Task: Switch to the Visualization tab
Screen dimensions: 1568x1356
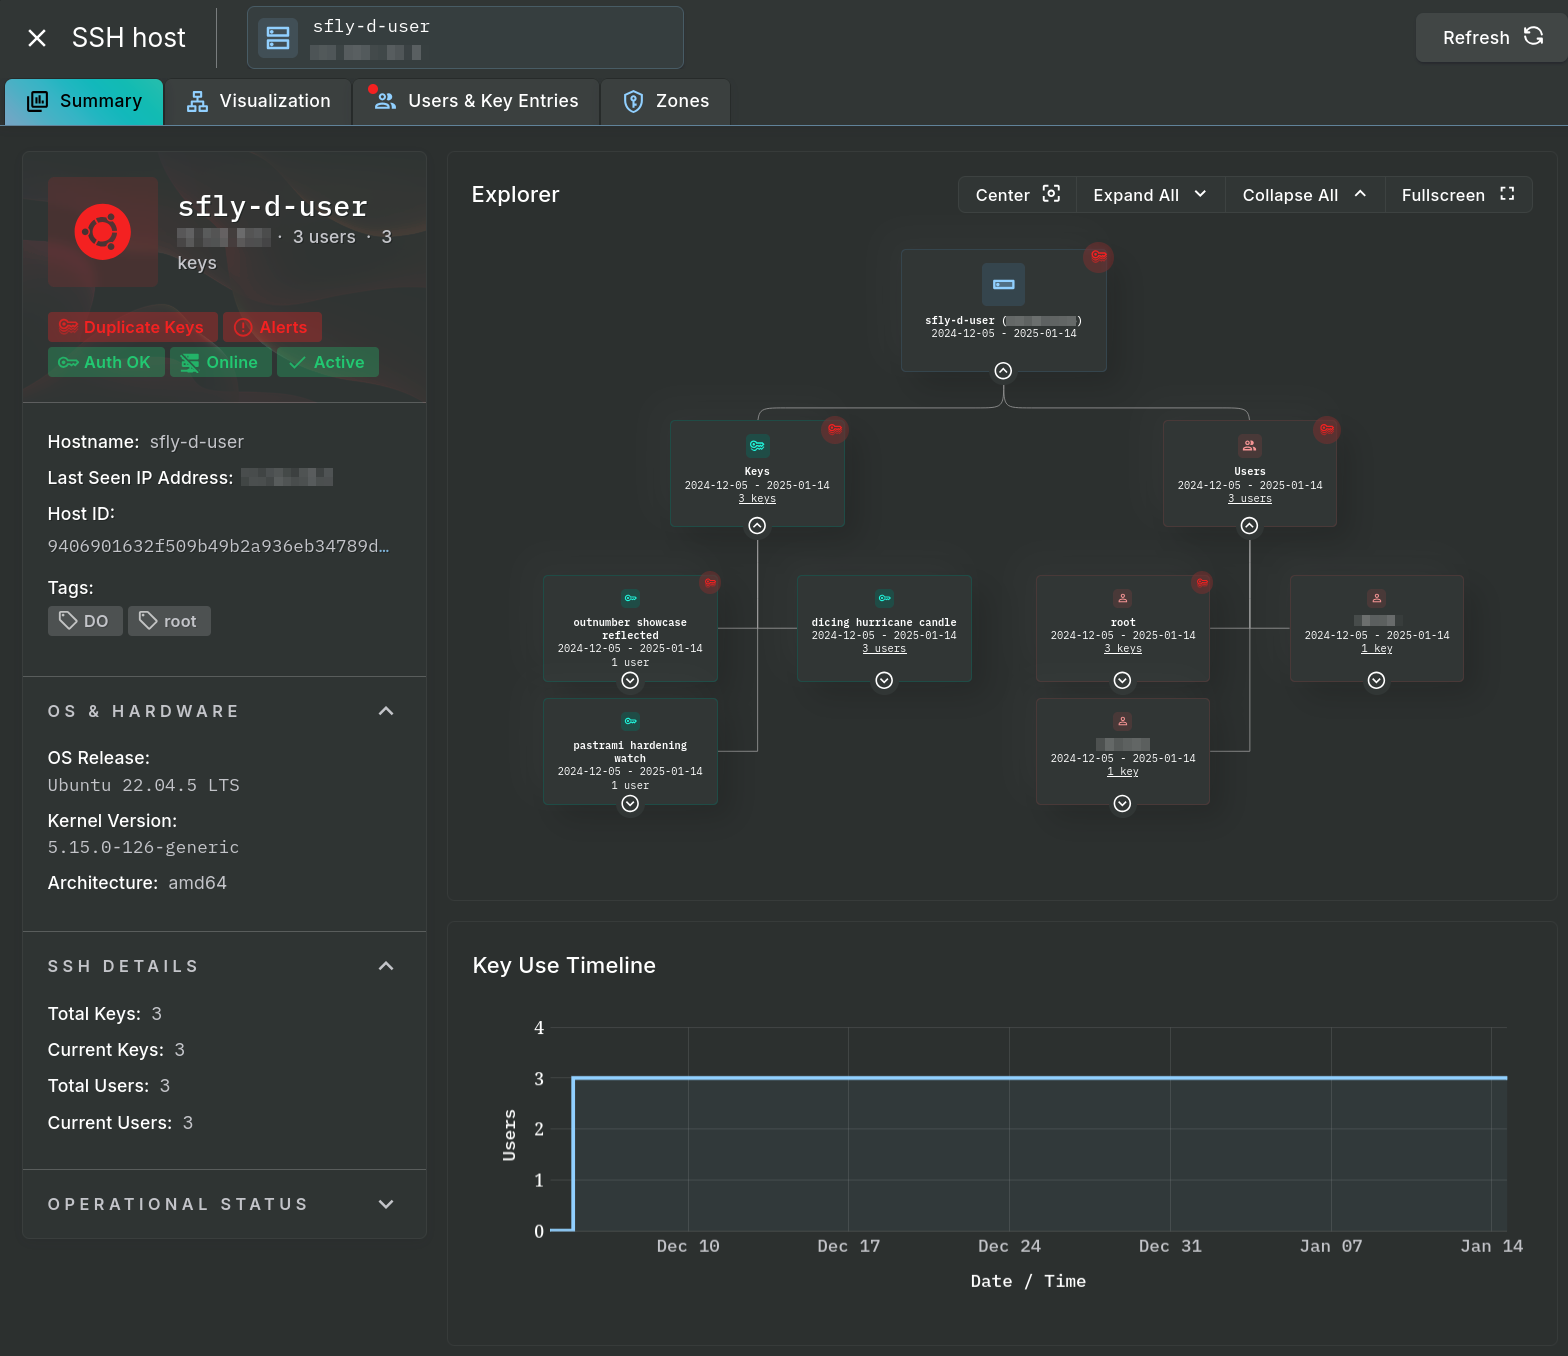Action: pyautogui.click(x=258, y=101)
